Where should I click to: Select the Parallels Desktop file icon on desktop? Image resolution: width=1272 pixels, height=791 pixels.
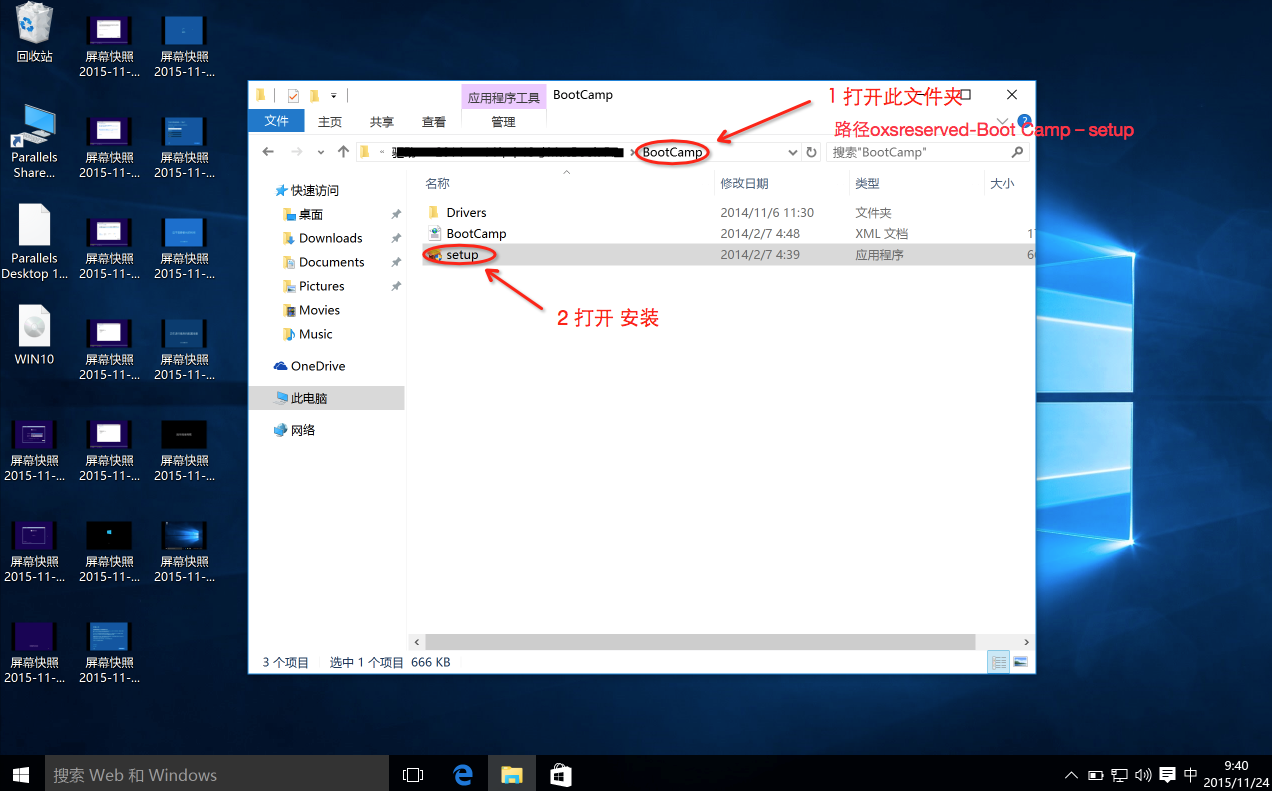34,242
